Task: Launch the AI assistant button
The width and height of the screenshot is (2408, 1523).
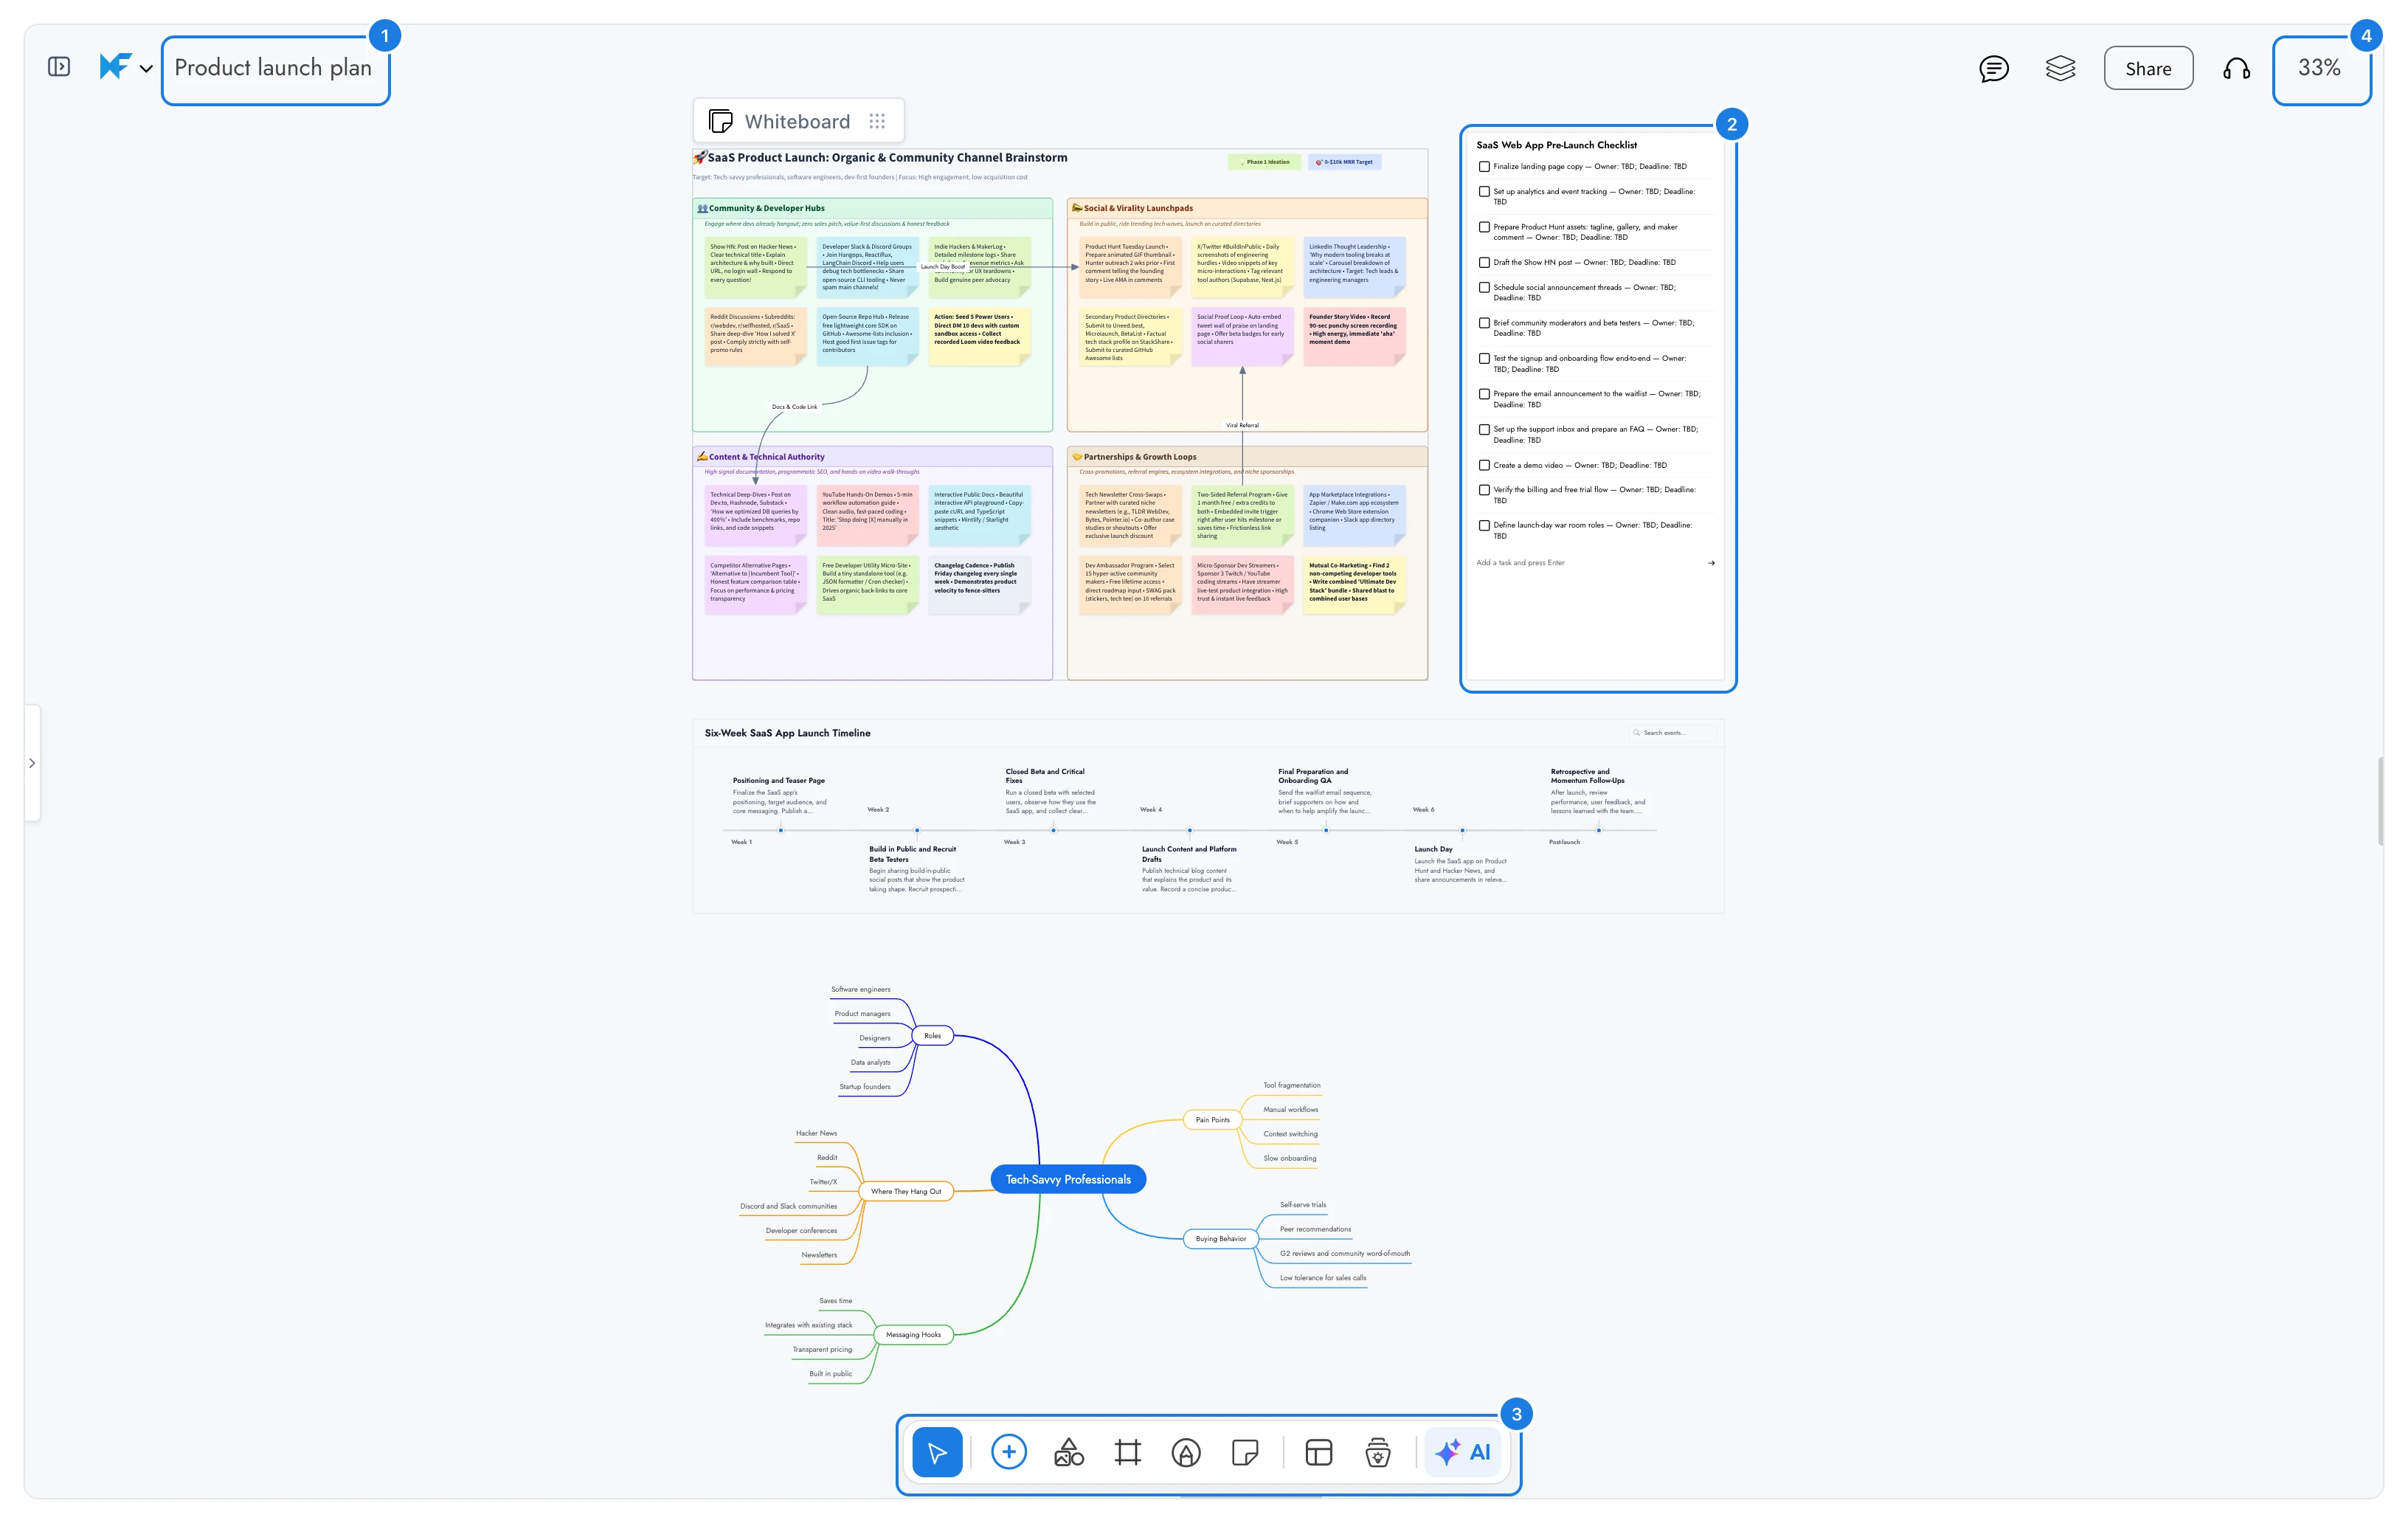Action: click(x=1463, y=1452)
